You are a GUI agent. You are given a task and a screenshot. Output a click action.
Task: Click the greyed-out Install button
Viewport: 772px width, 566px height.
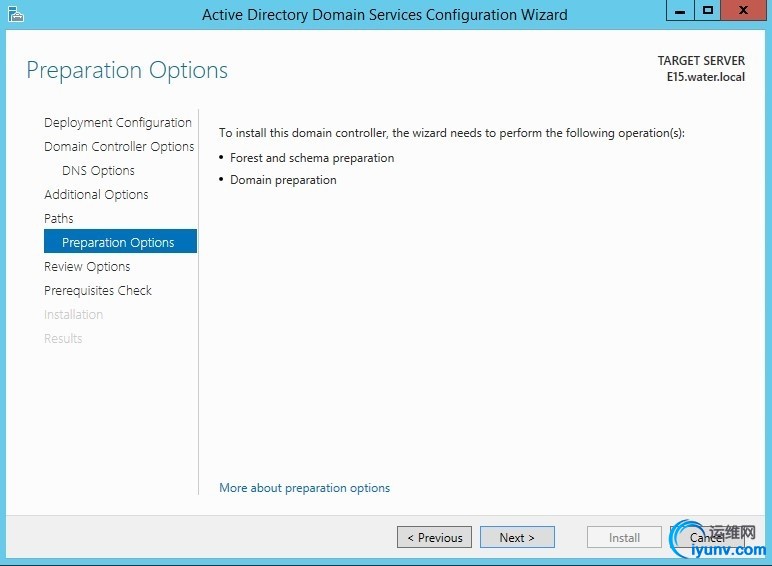click(x=624, y=537)
